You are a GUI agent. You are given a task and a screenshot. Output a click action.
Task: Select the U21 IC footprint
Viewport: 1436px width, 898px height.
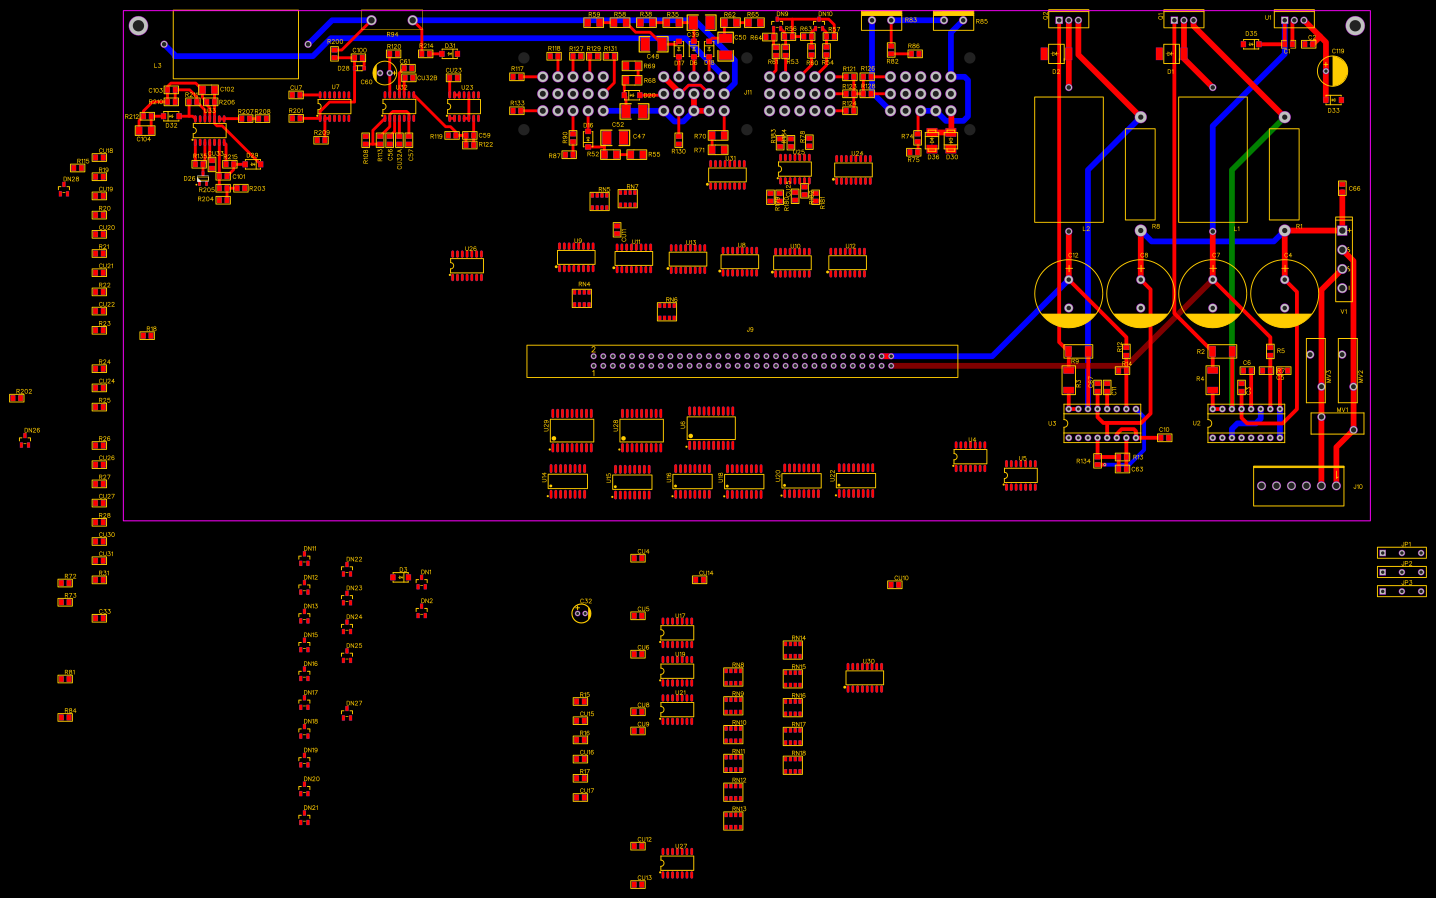coord(677,709)
